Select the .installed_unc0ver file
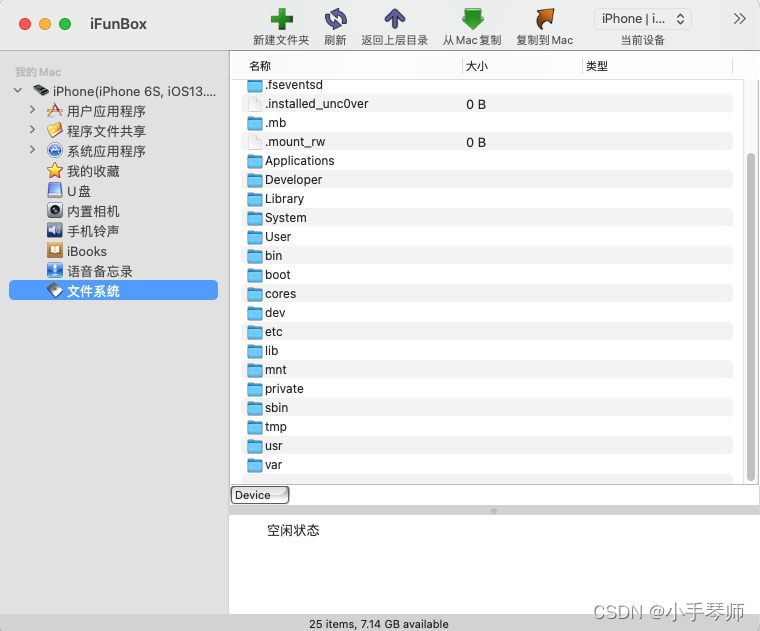 [x=487, y=104]
